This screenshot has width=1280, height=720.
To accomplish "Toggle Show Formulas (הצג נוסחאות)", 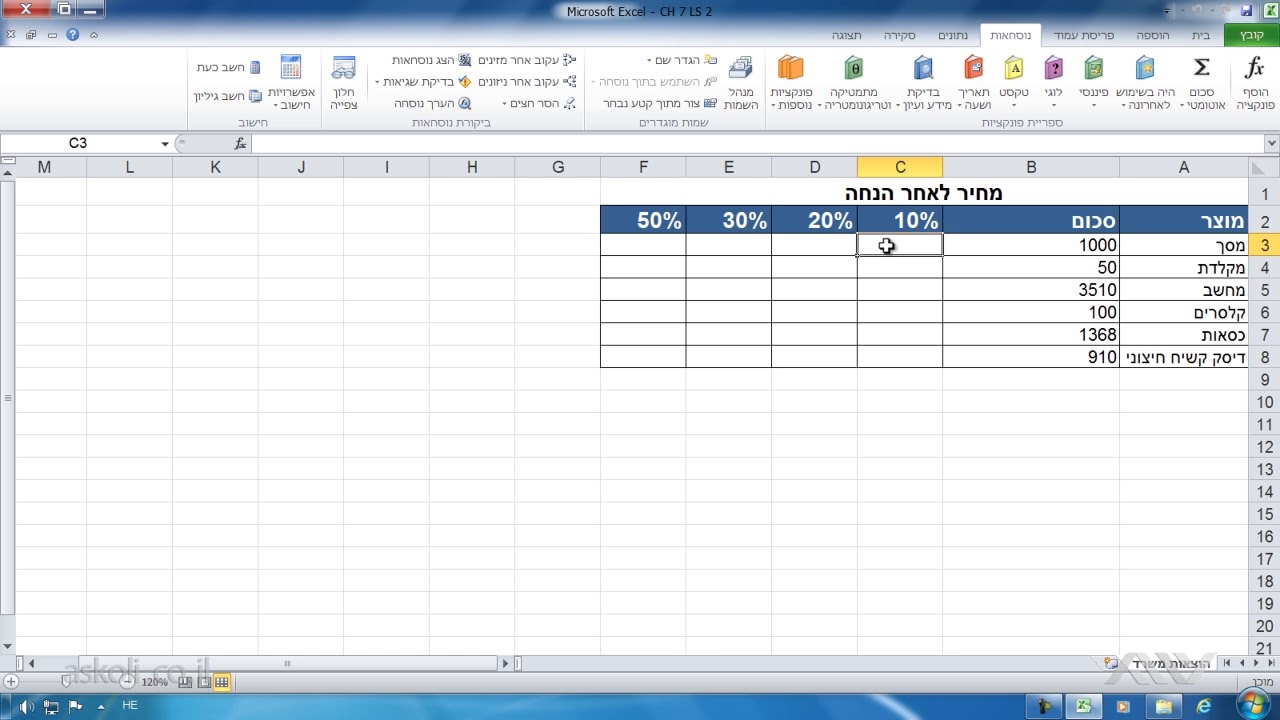I will (431, 60).
